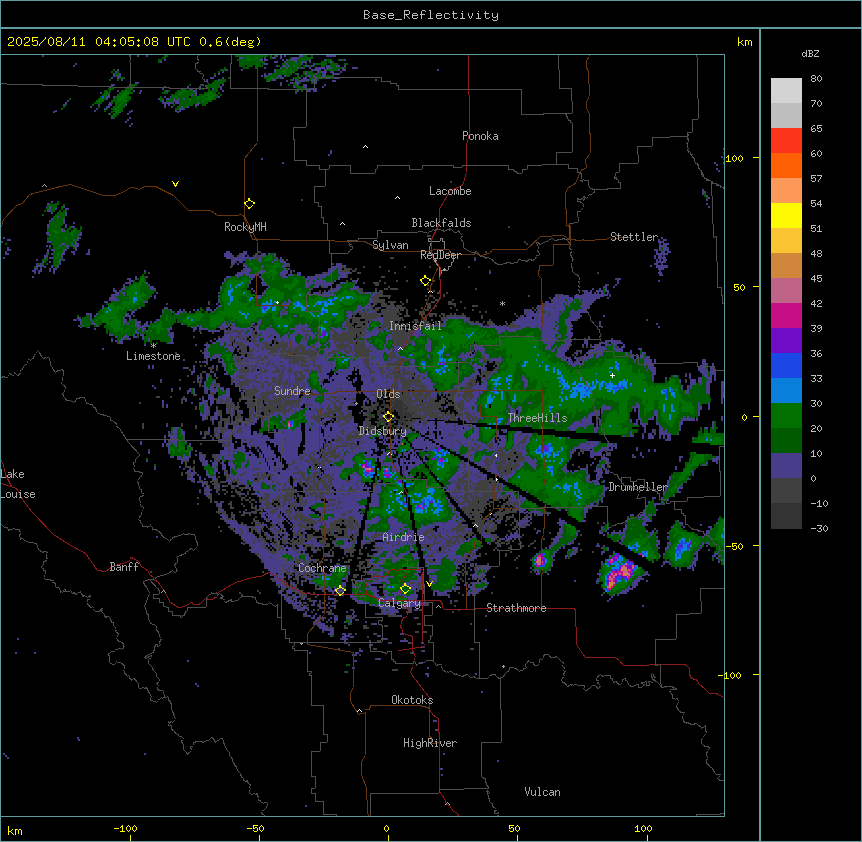Click the yellow V marker northwest of RockyMH
The image size is (862, 842).
pos(175,184)
